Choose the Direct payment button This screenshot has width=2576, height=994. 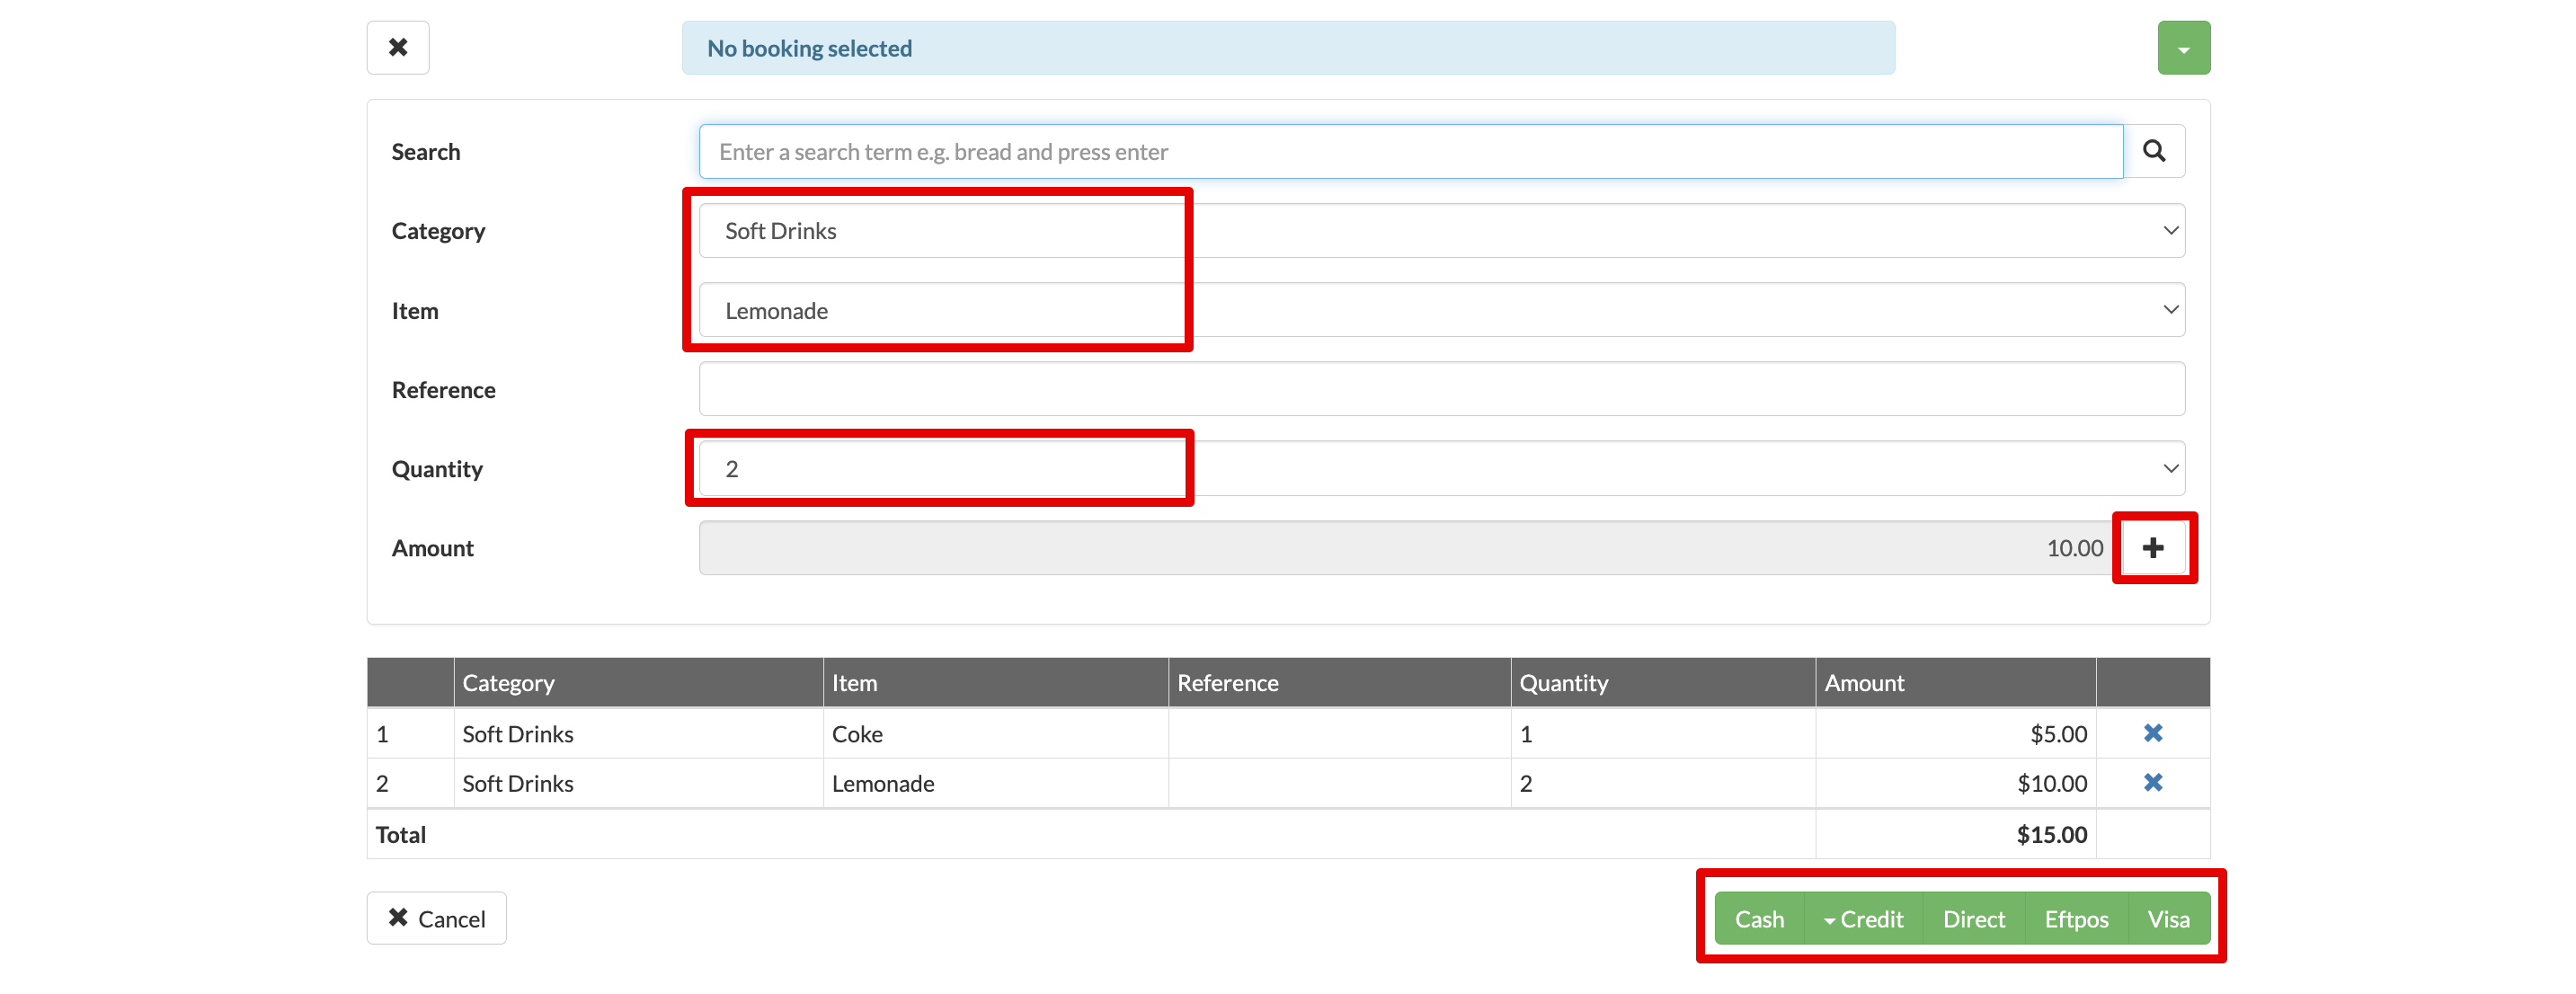(1973, 919)
